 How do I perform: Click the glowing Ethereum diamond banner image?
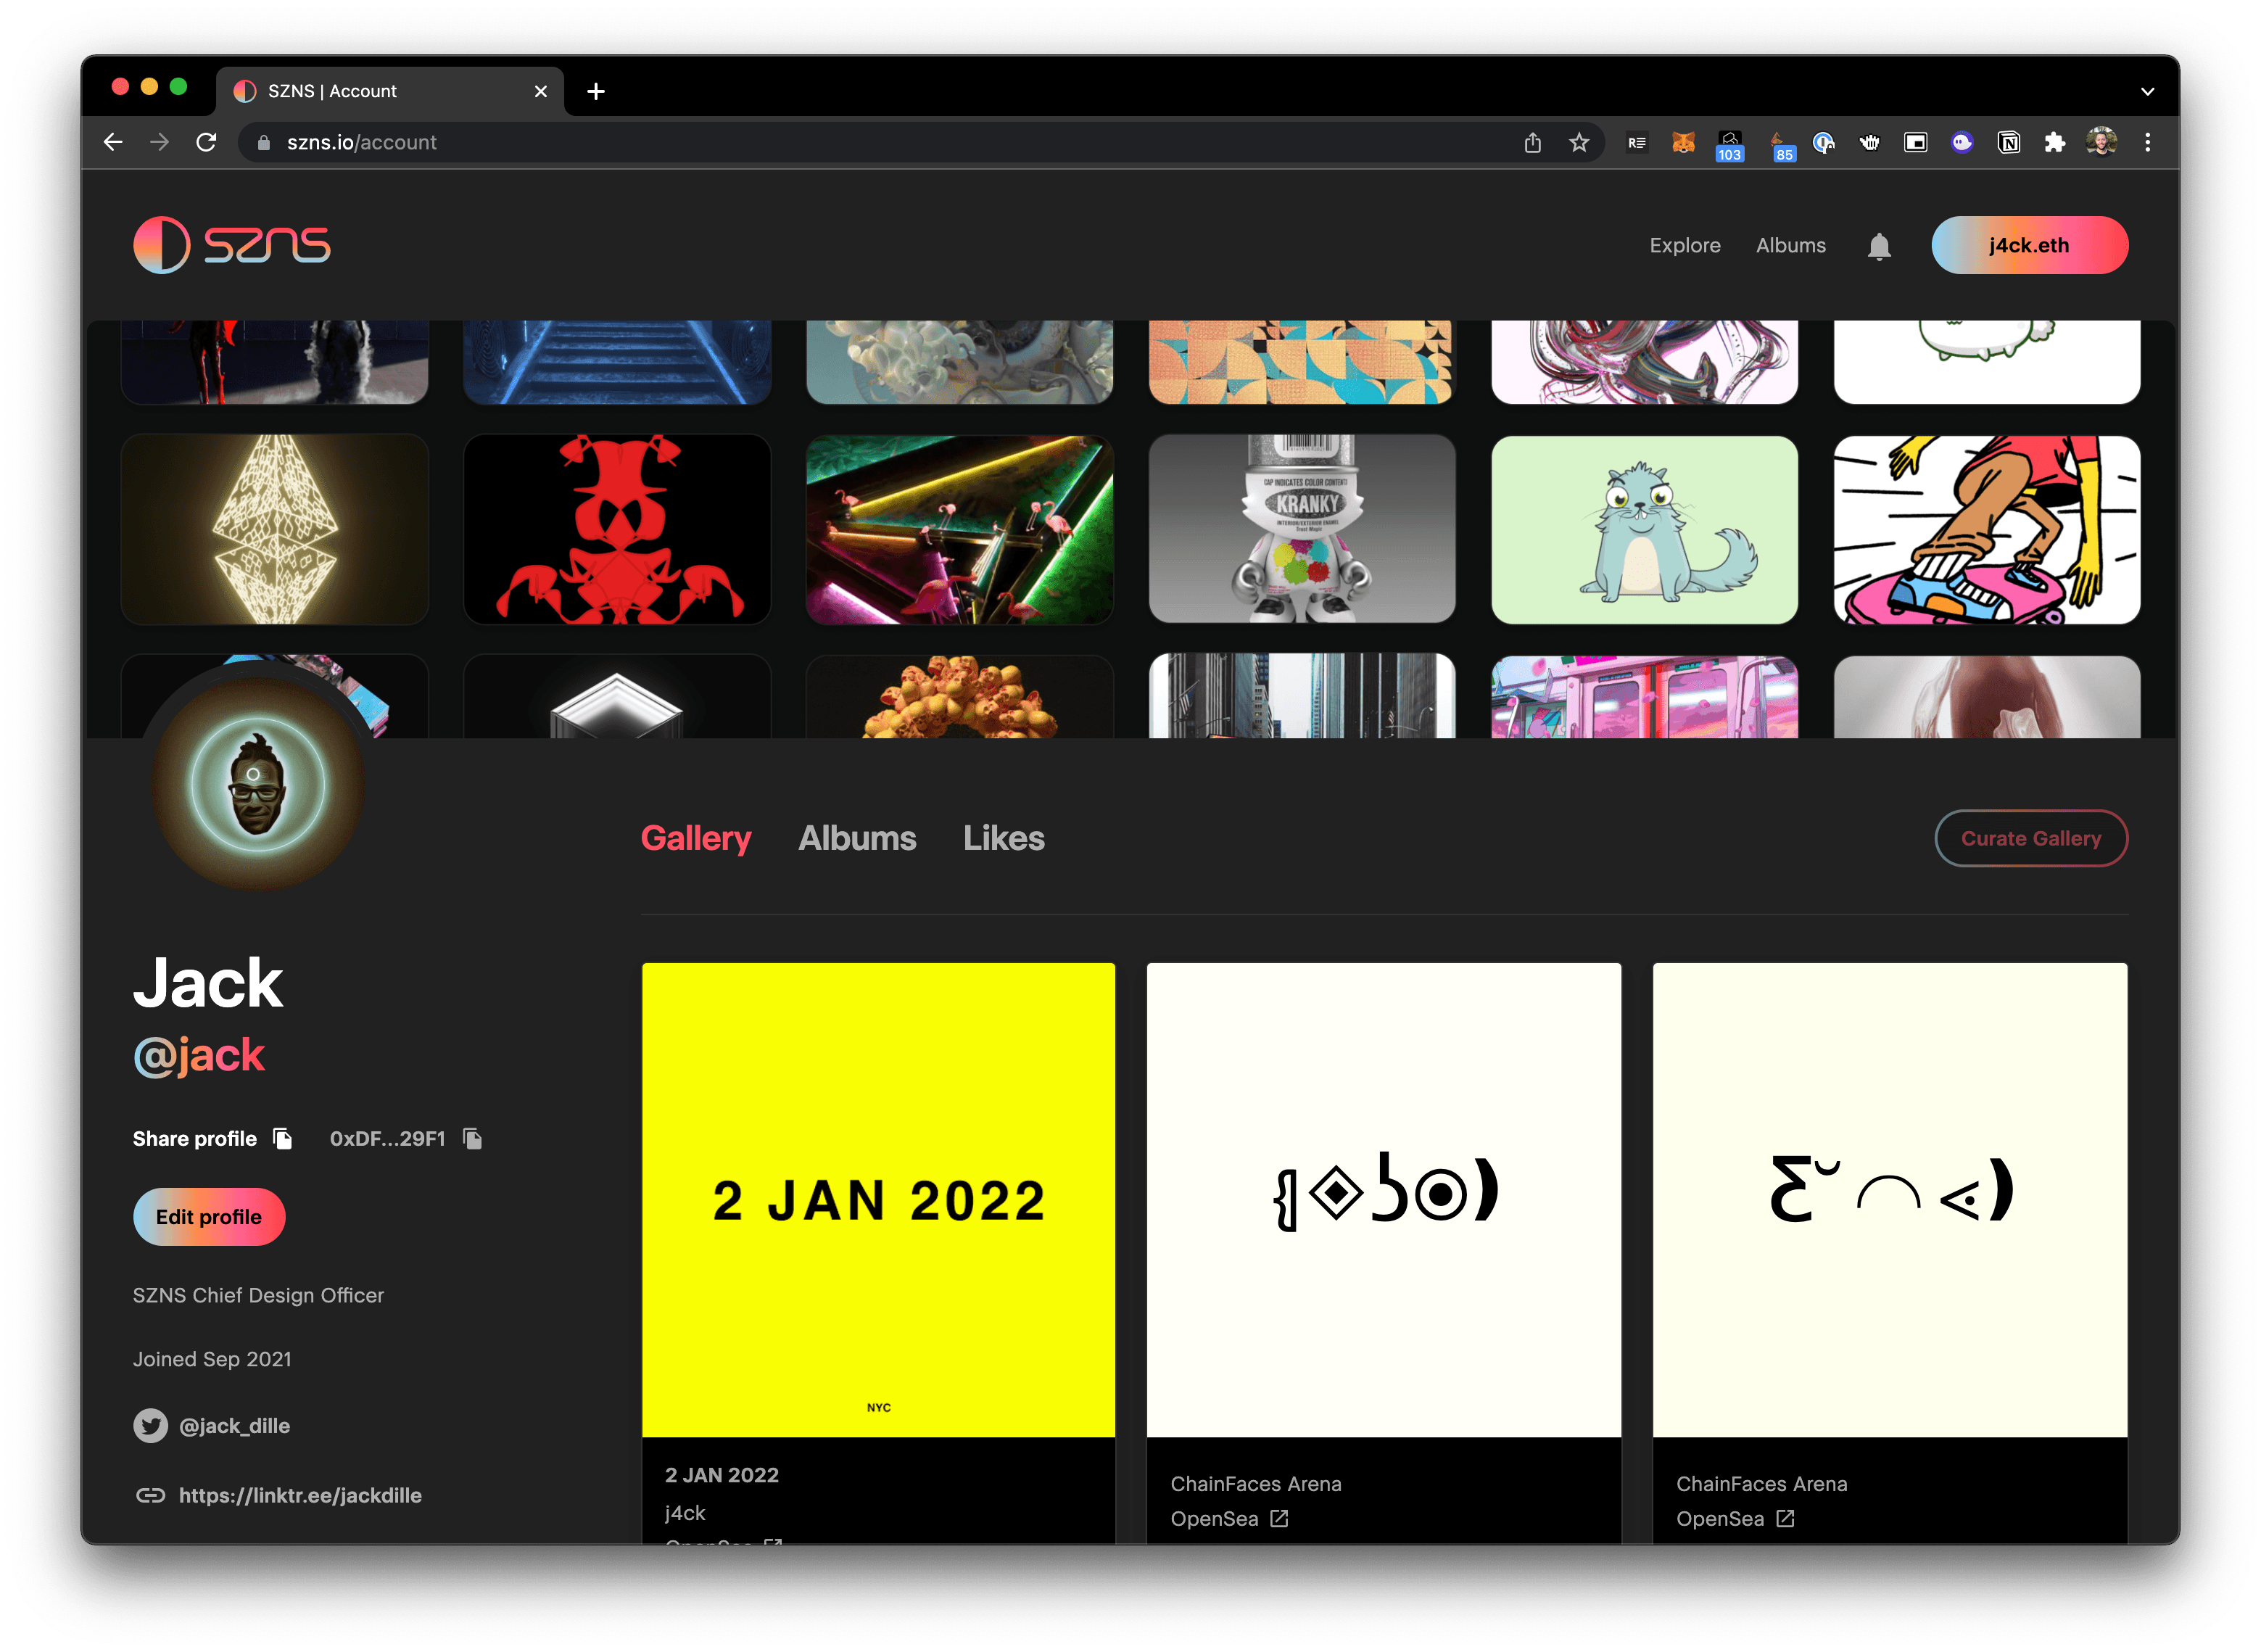click(274, 529)
